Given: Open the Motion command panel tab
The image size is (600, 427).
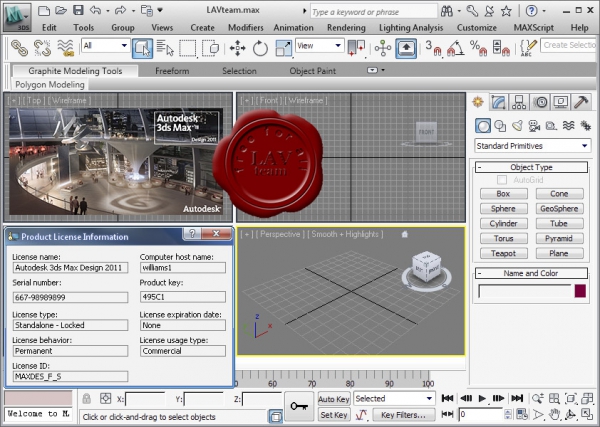Looking at the screenshot, I should pos(540,102).
